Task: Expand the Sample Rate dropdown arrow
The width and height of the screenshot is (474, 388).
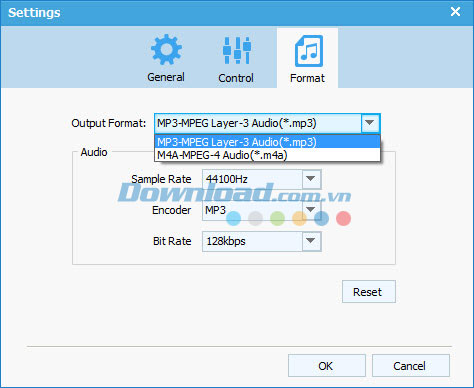Action: [x=311, y=179]
